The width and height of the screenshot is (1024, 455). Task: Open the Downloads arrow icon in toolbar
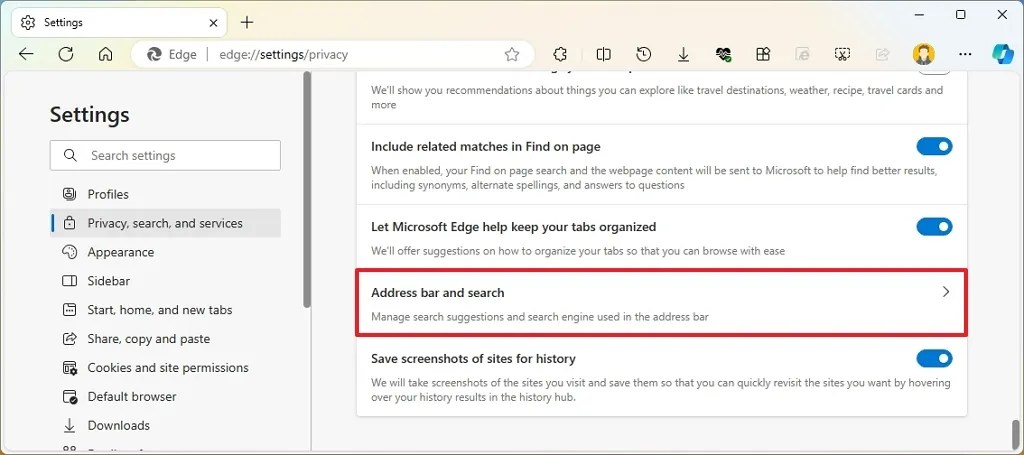click(x=683, y=55)
